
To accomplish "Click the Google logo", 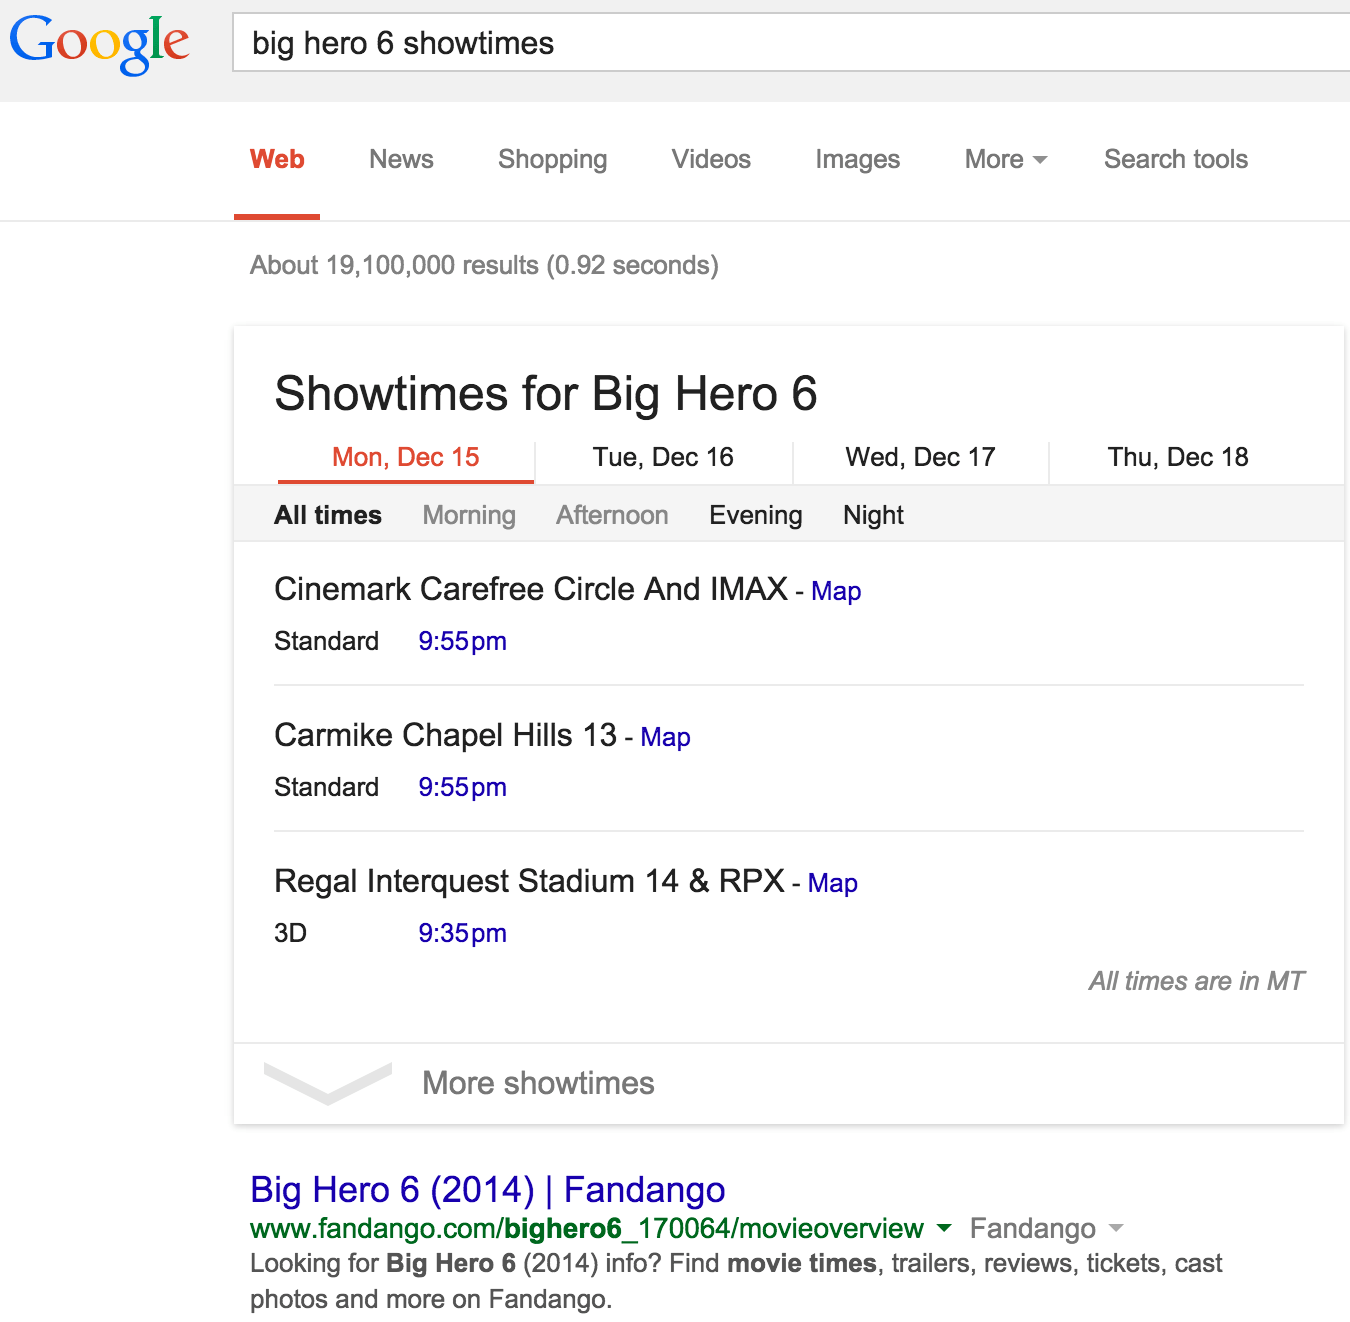I will [x=99, y=45].
